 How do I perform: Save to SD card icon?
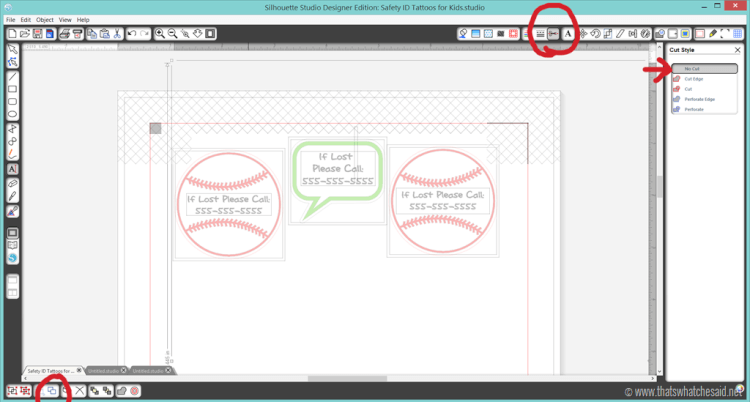click(x=49, y=34)
